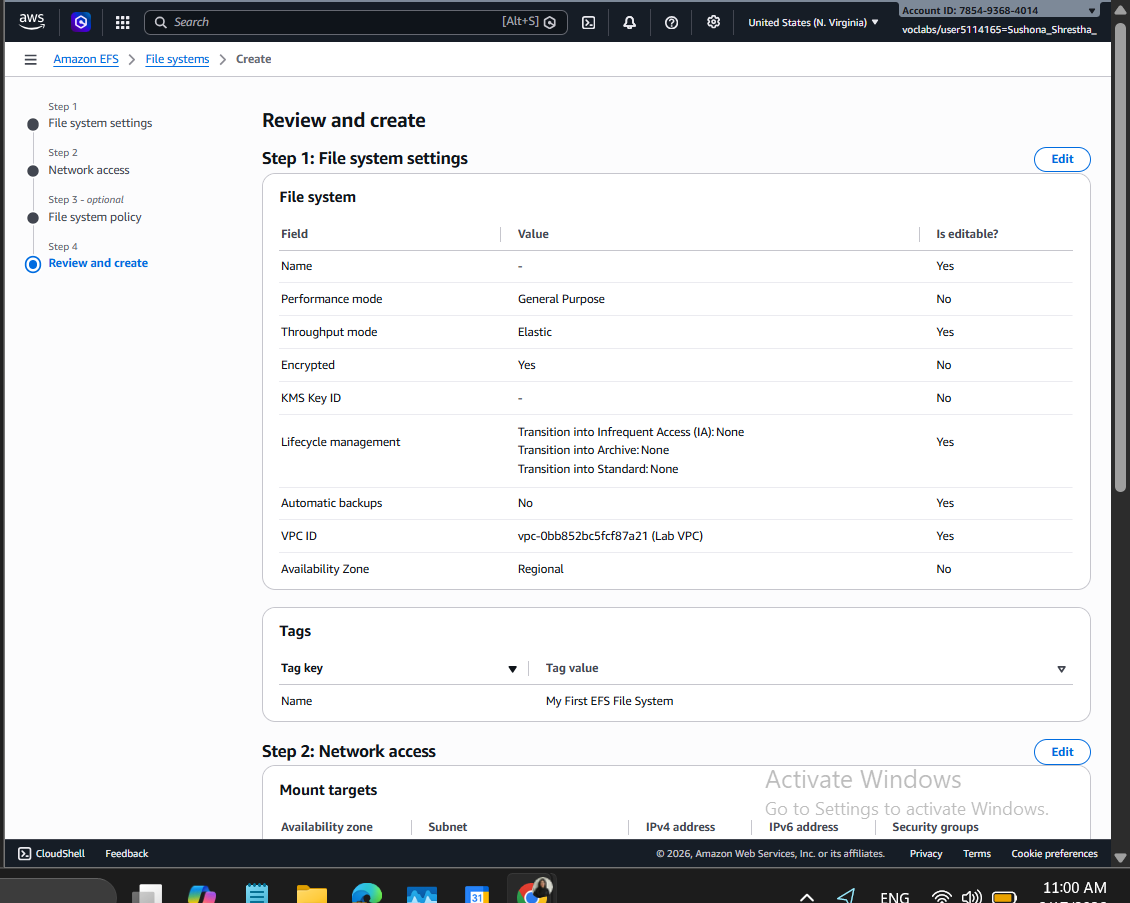Image resolution: width=1130 pixels, height=903 pixels.
Task: Click the ENG language indicator
Action: pyautogui.click(x=894, y=897)
